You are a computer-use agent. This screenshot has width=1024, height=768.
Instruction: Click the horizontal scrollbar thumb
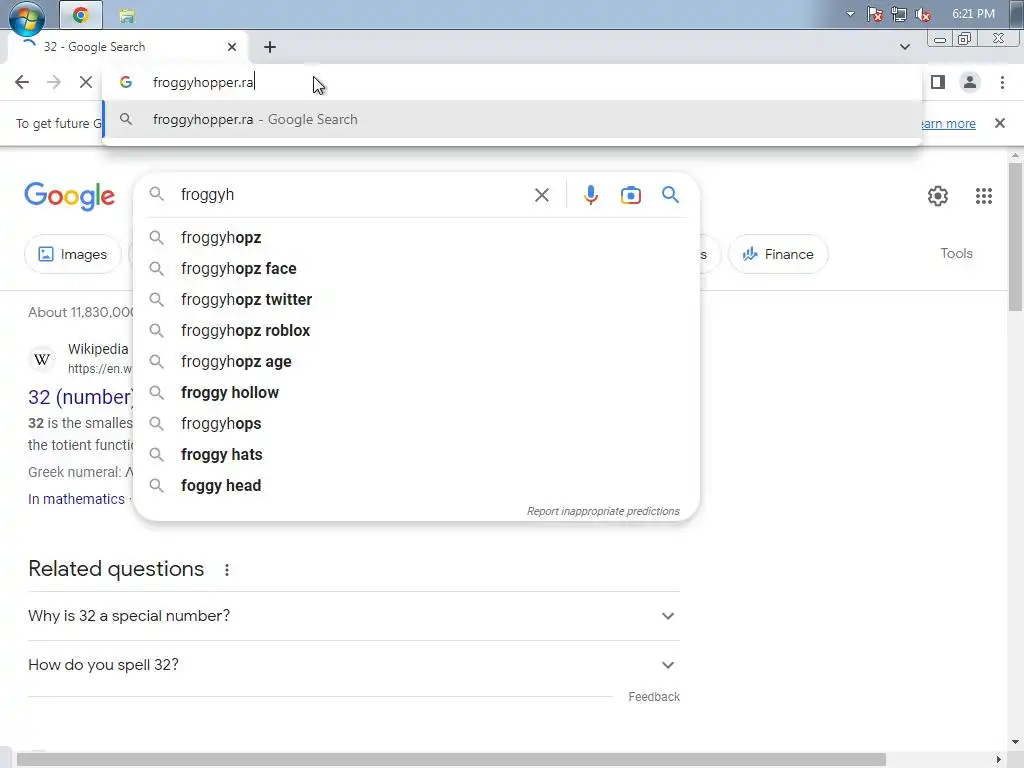(451, 760)
